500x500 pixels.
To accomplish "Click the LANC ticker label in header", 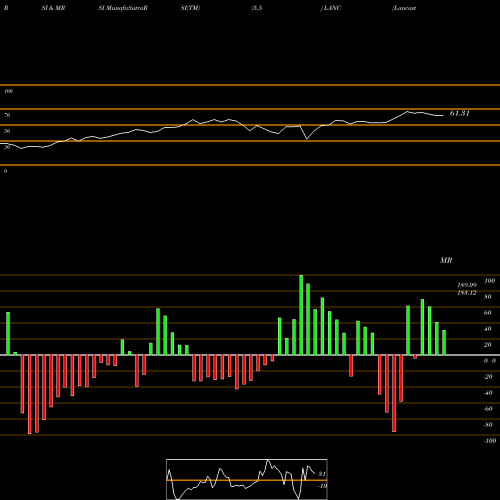I will (332, 8).
